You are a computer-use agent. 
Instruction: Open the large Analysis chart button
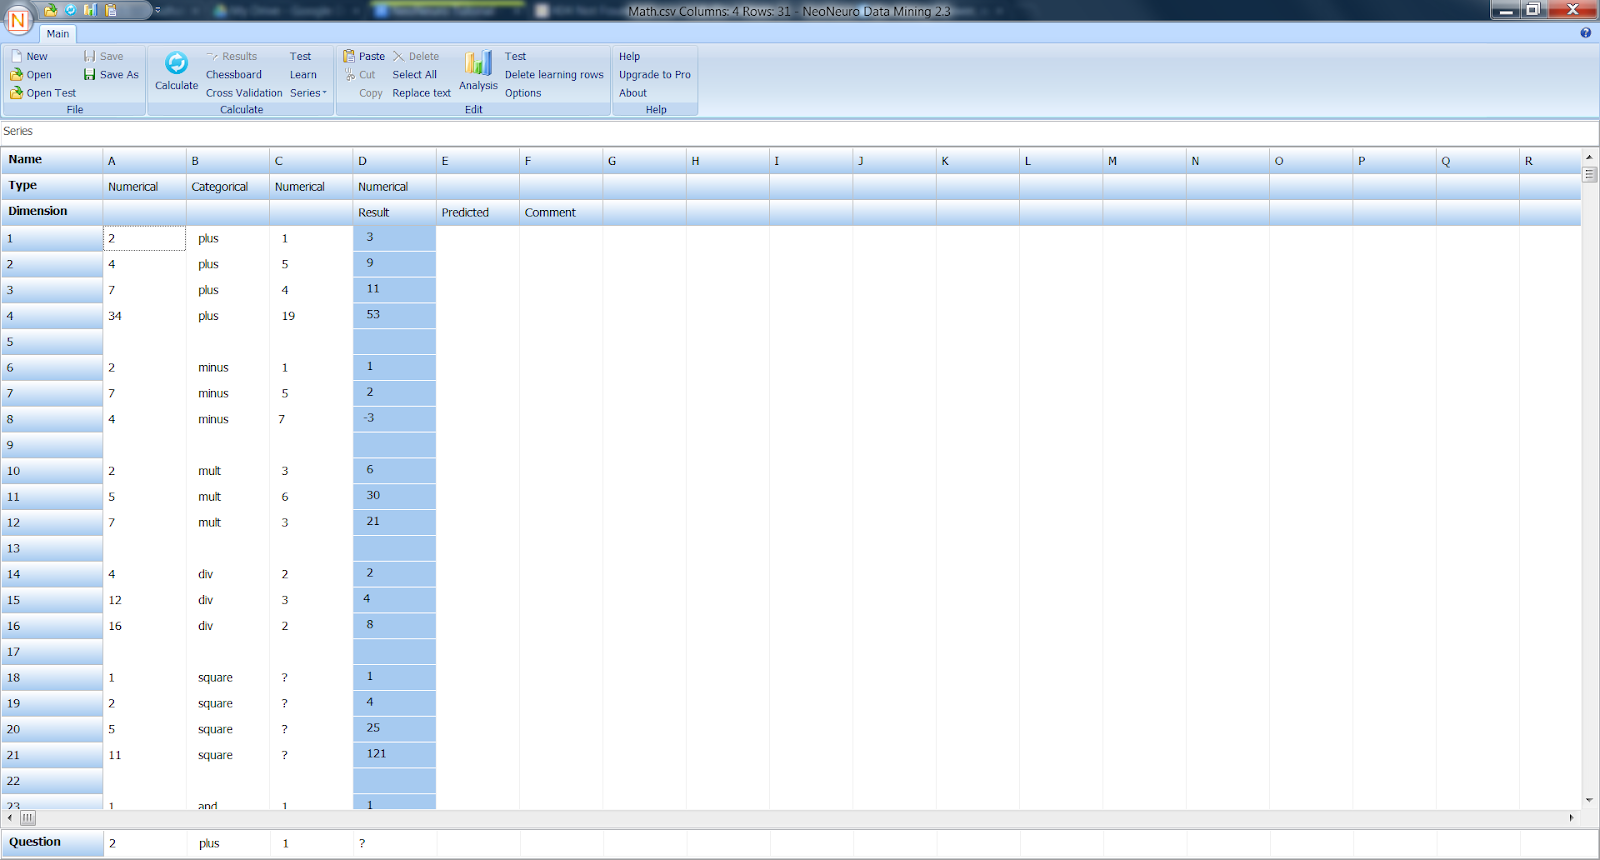tap(478, 71)
